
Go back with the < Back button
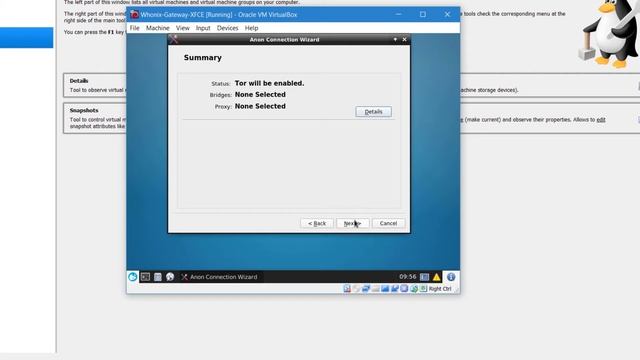coord(317,223)
